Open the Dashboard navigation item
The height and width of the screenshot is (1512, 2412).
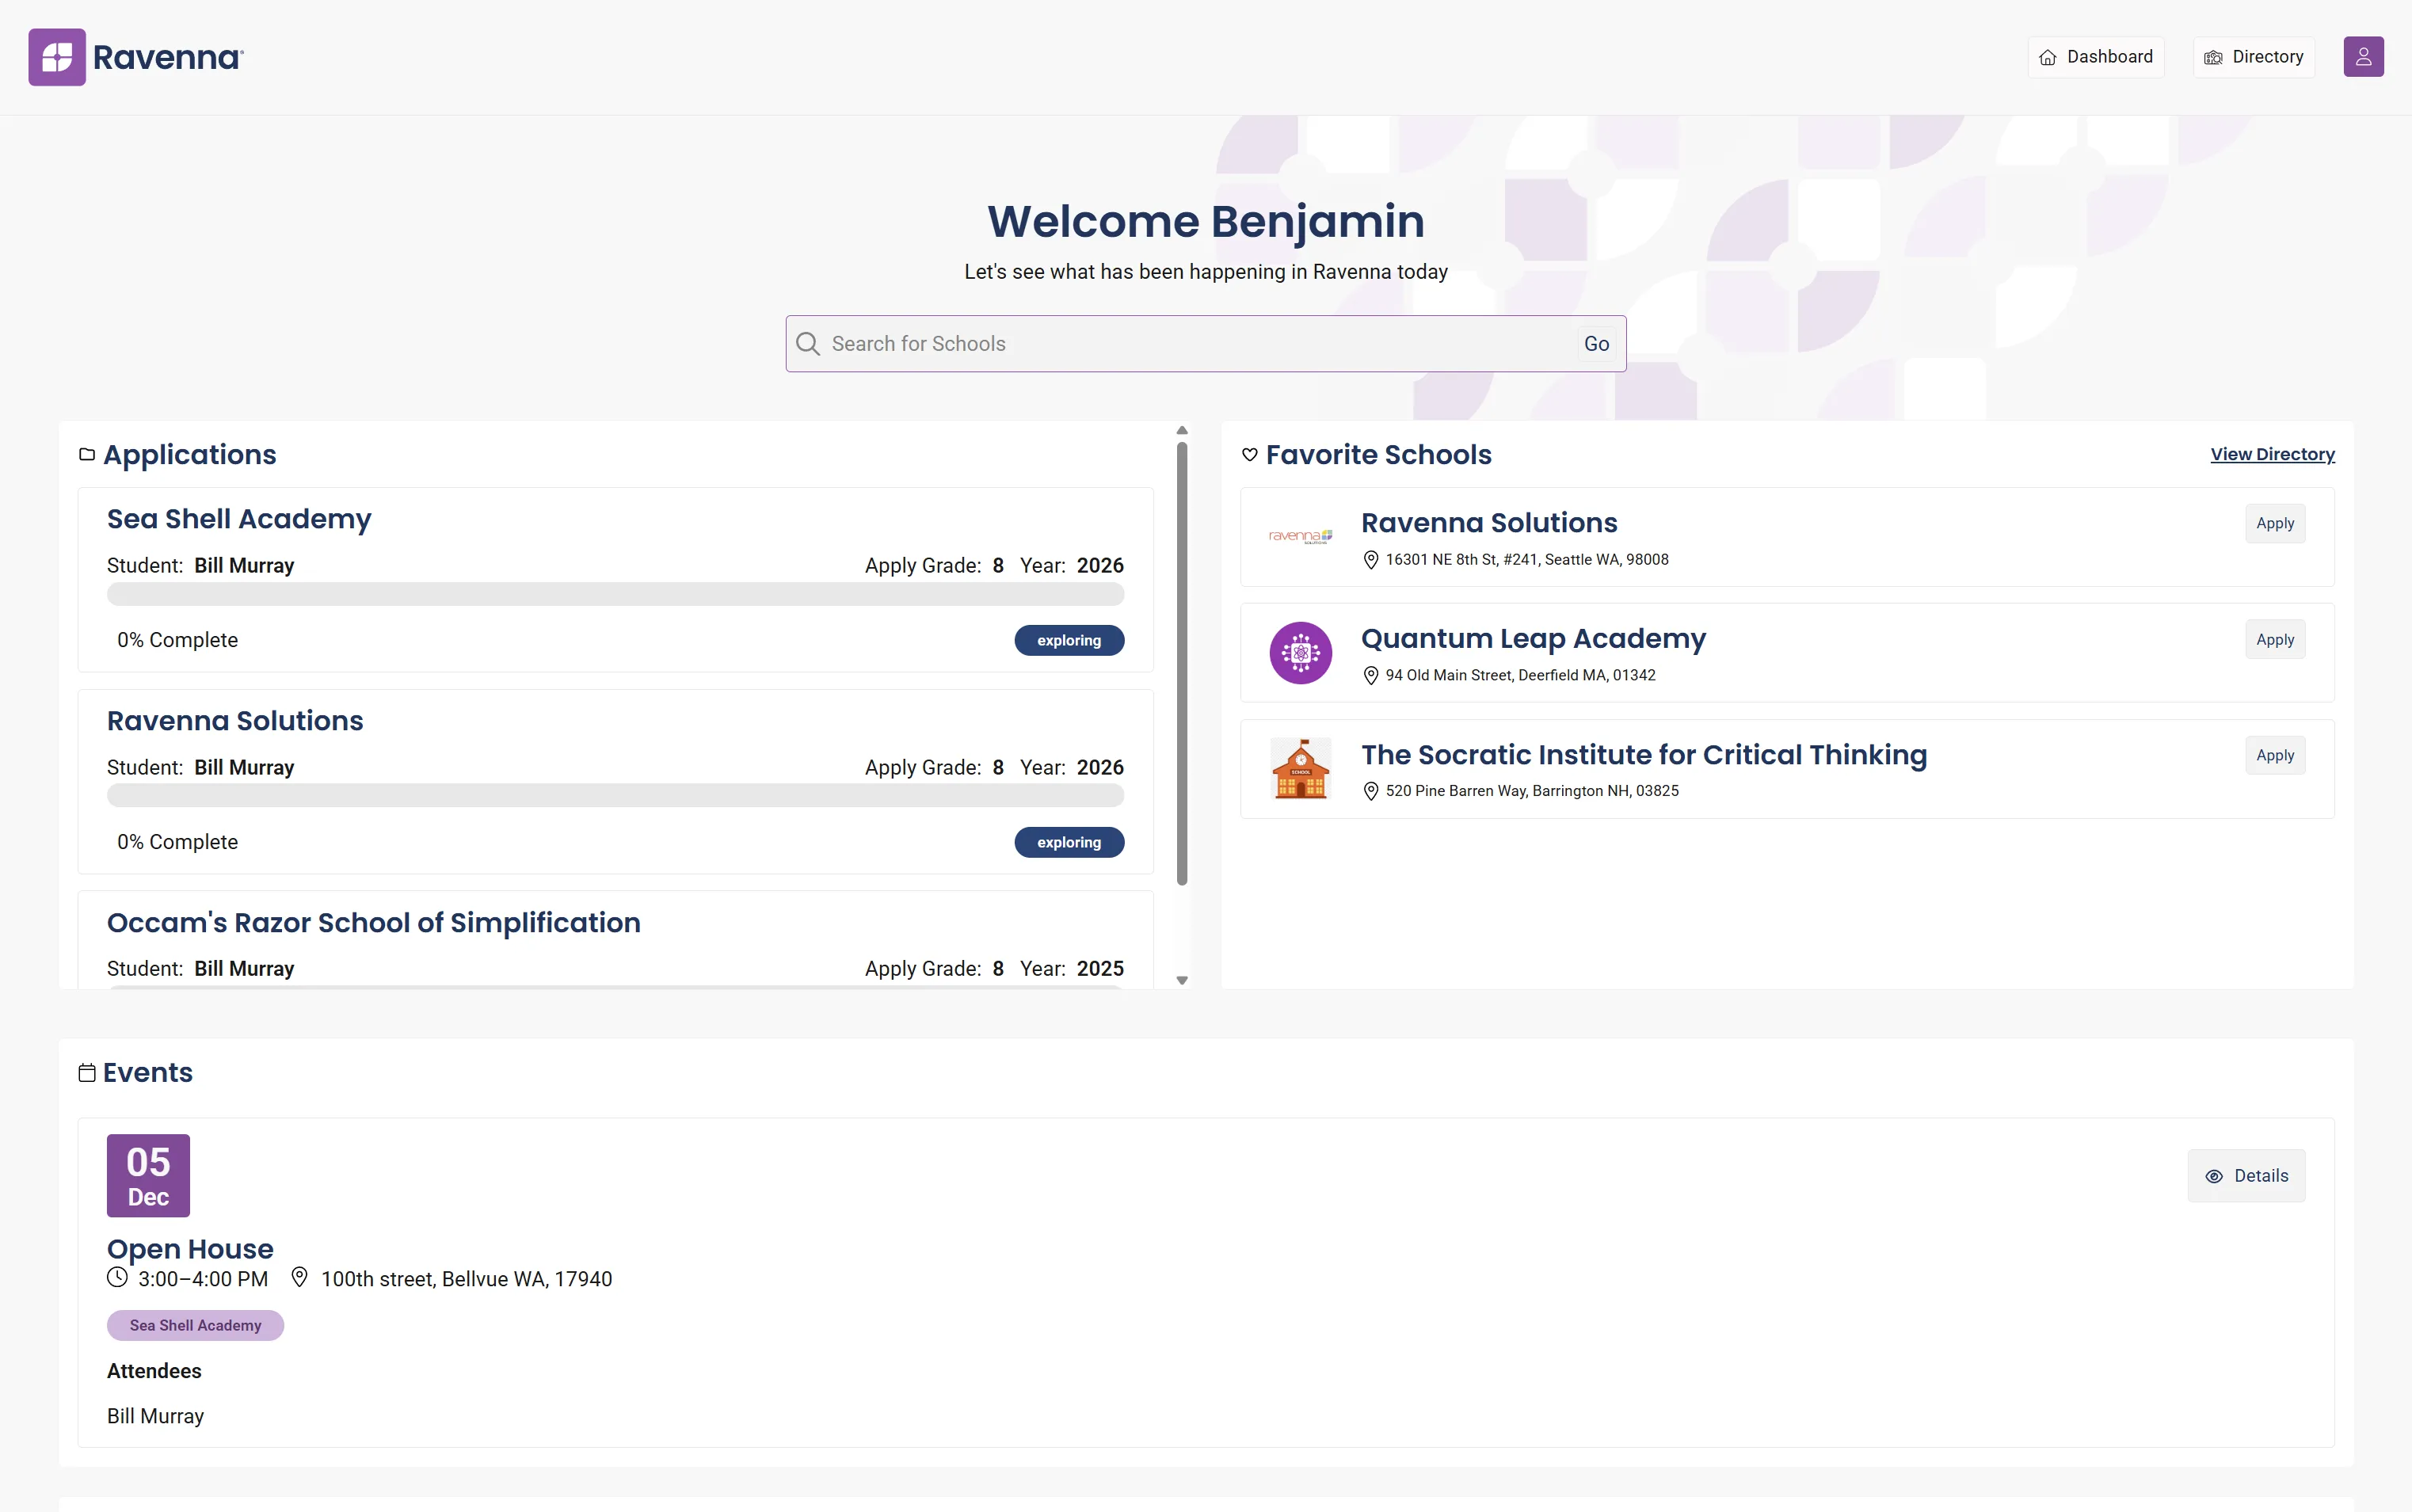2095,56
